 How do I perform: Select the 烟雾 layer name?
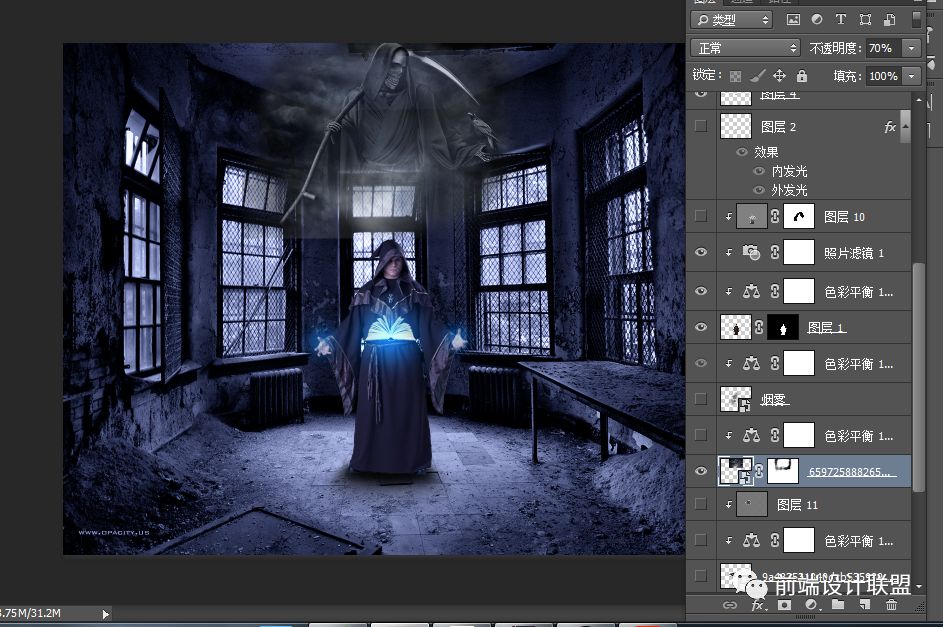coord(775,399)
